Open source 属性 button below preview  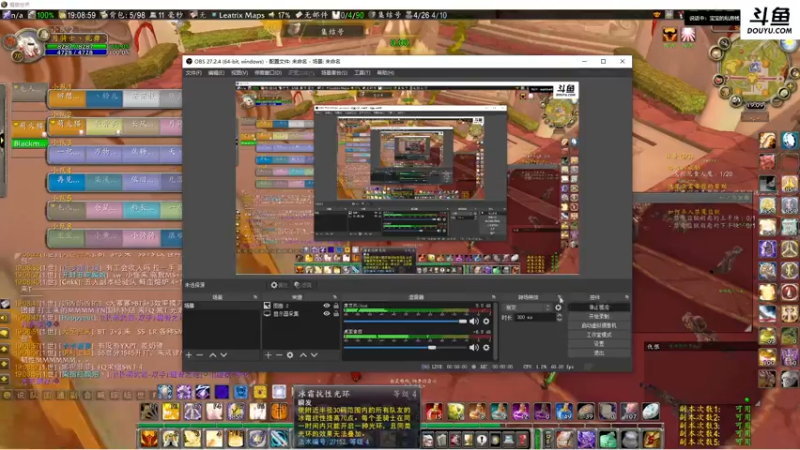[x=279, y=285]
